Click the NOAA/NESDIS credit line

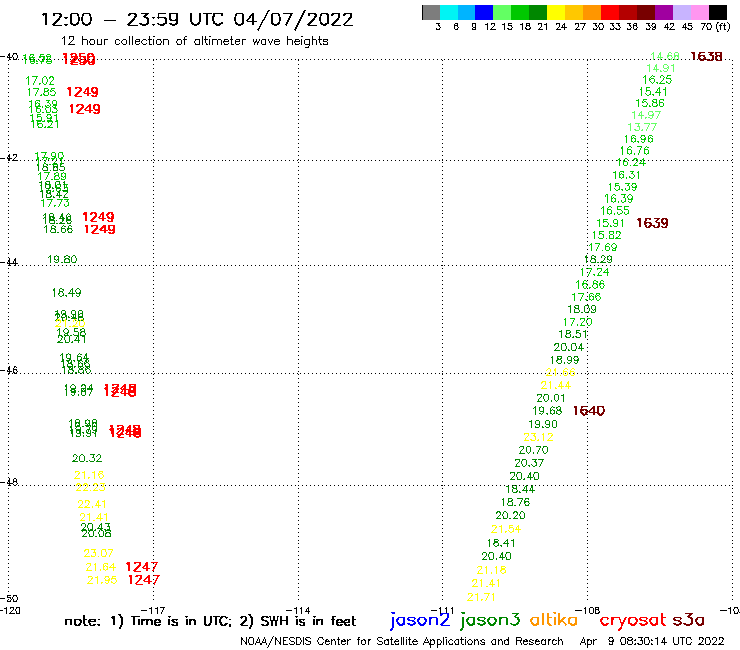tap(402, 641)
